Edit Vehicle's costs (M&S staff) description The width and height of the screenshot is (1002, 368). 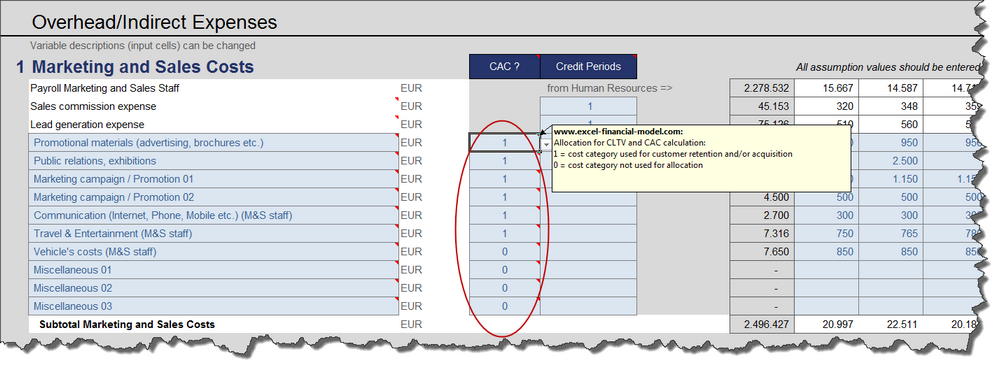click(213, 252)
